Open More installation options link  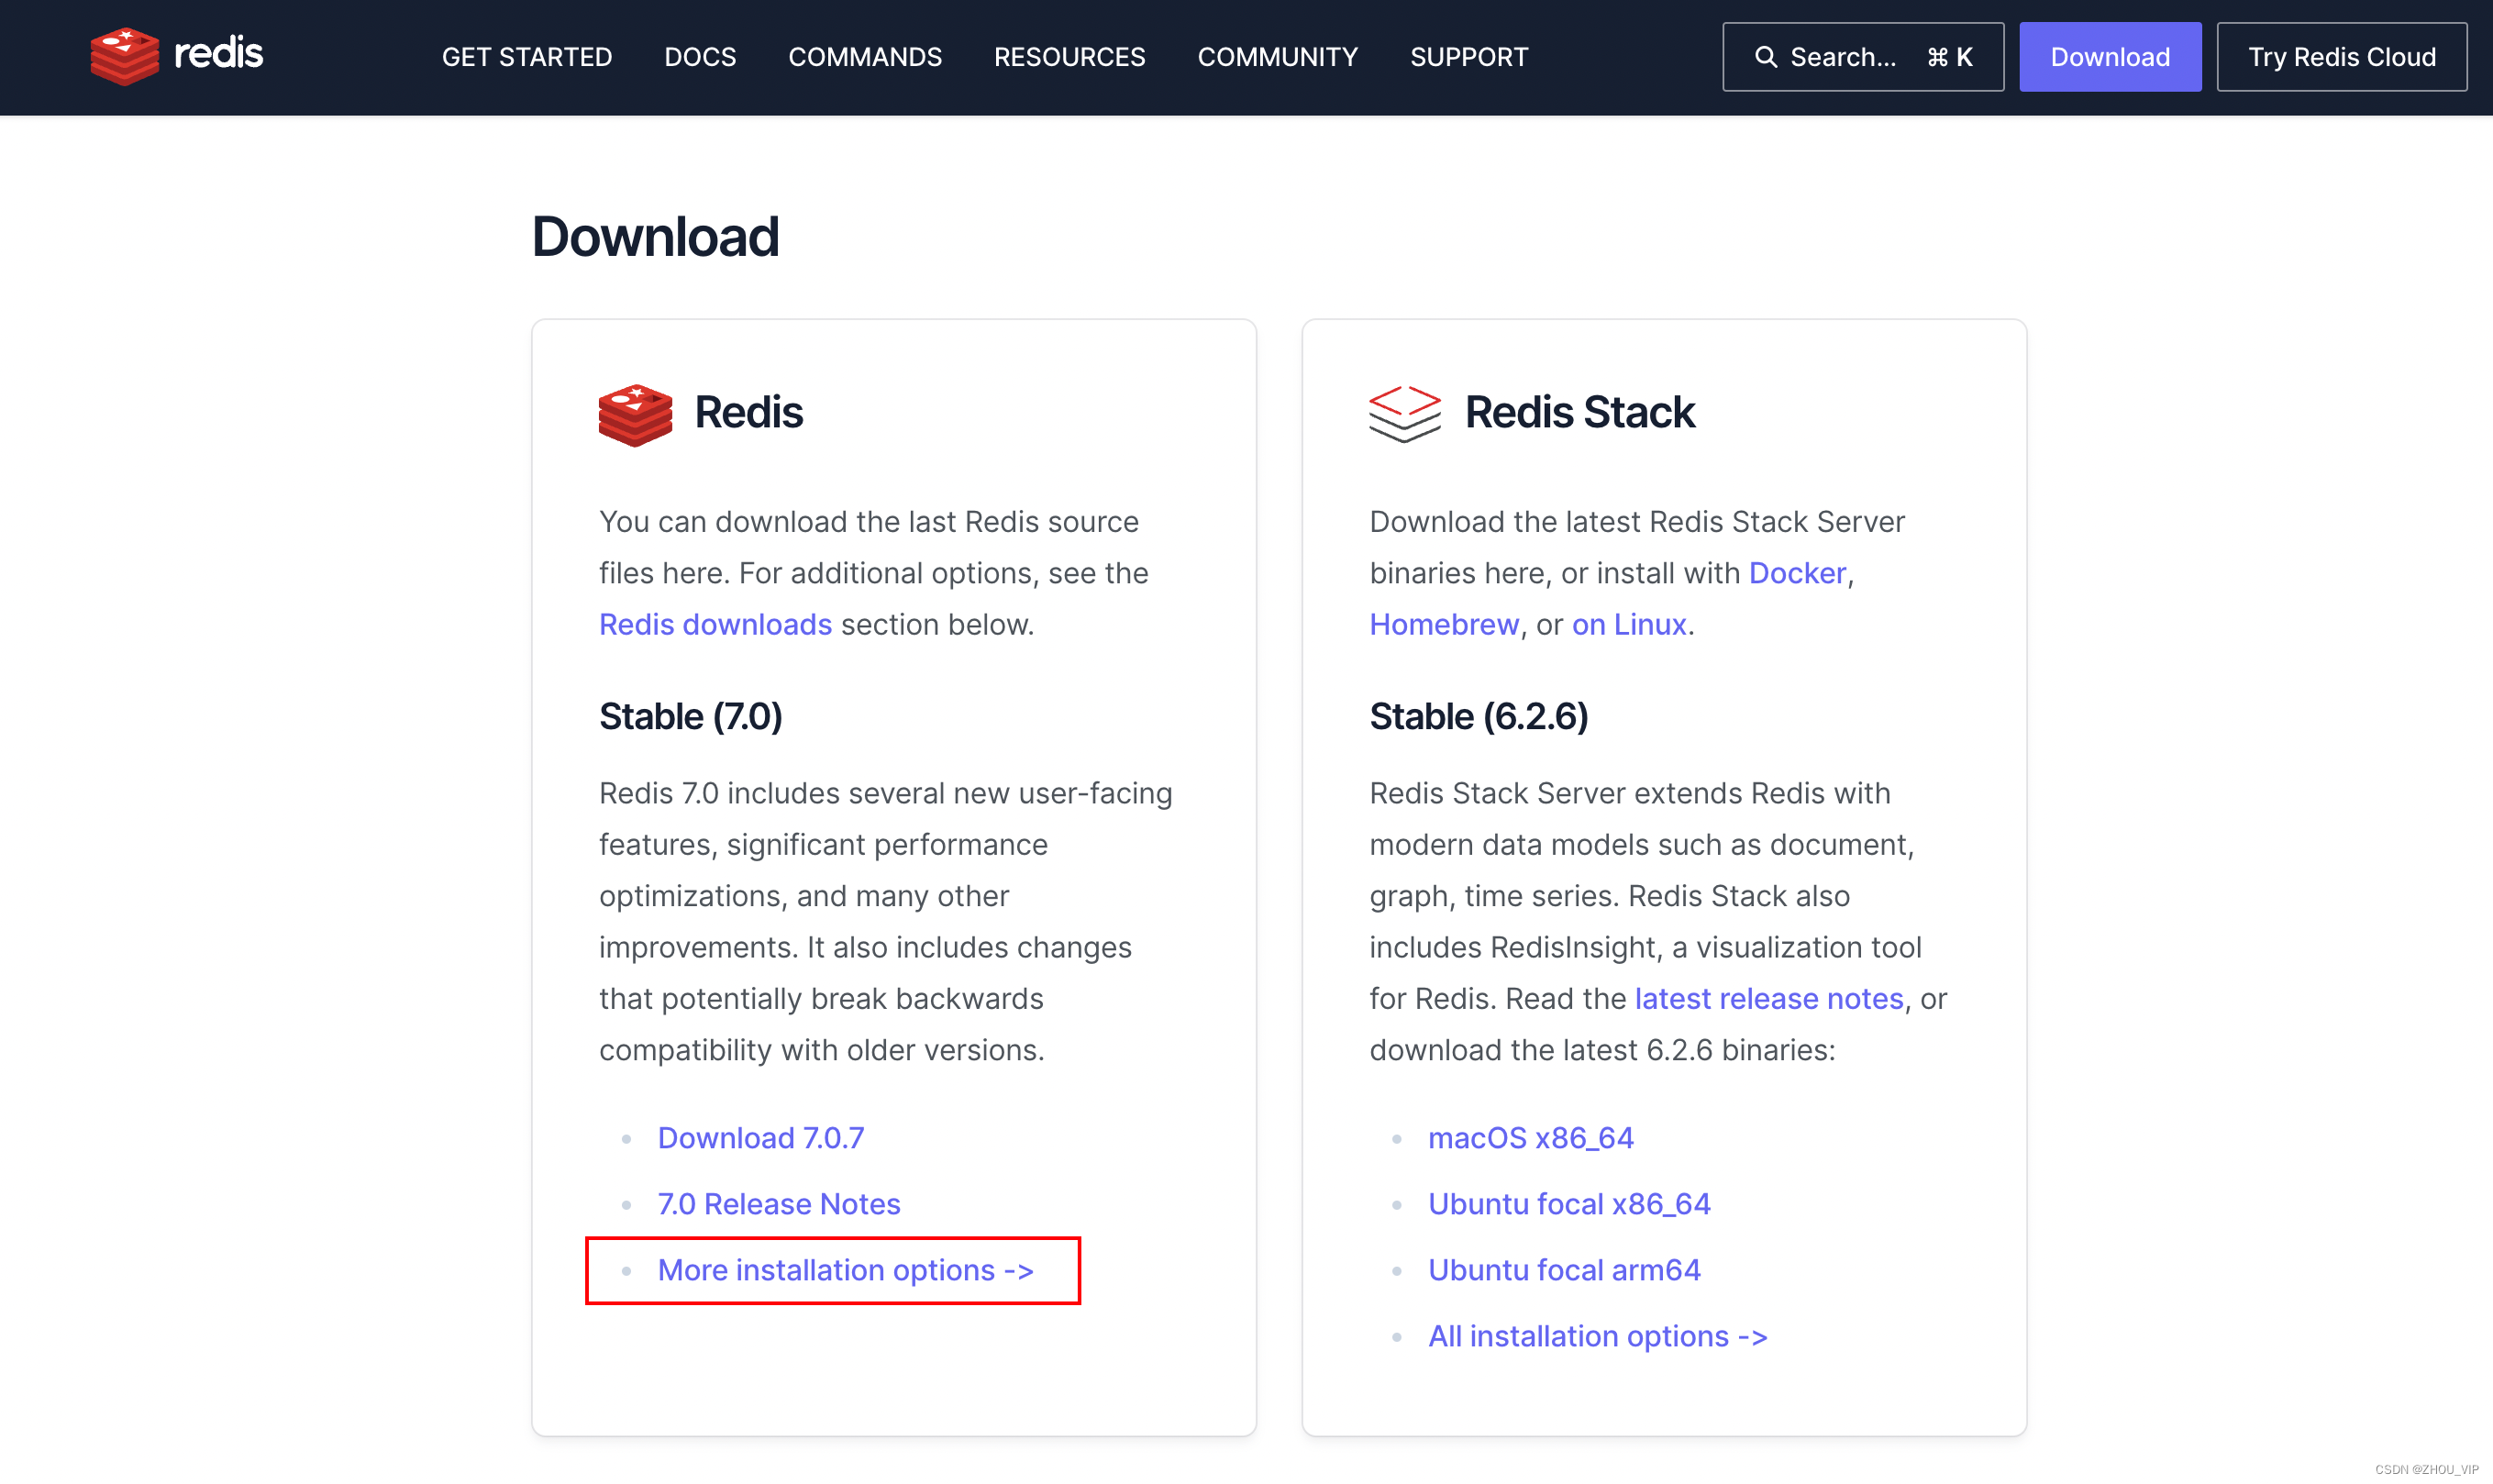[x=846, y=1270]
